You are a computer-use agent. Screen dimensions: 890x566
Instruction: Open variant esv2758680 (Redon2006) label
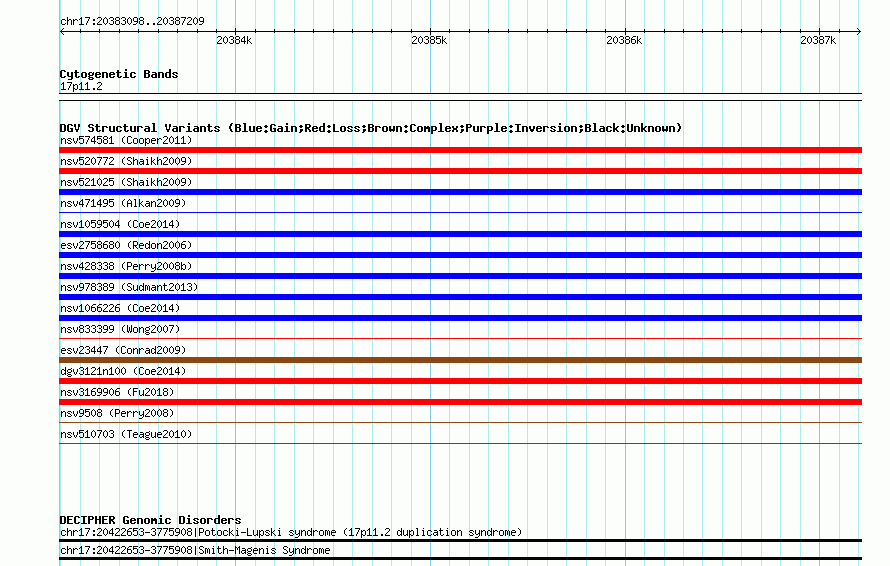click(x=126, y=245)
